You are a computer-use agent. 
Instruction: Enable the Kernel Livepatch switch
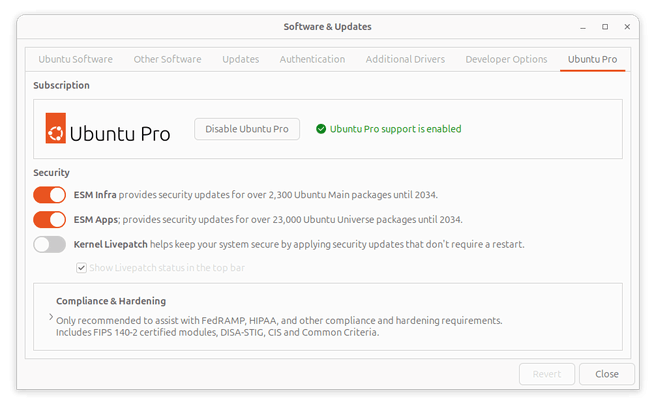[50, 244]
